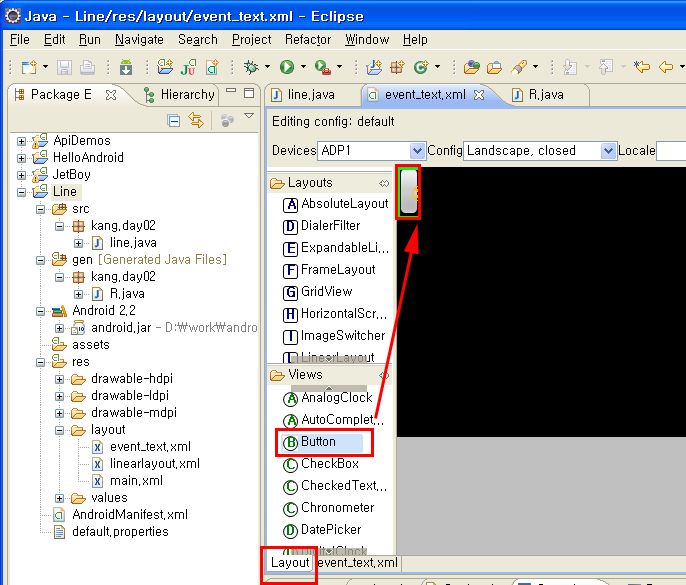Collapse the src folder node
686x585 pixels.
(40, 209)
